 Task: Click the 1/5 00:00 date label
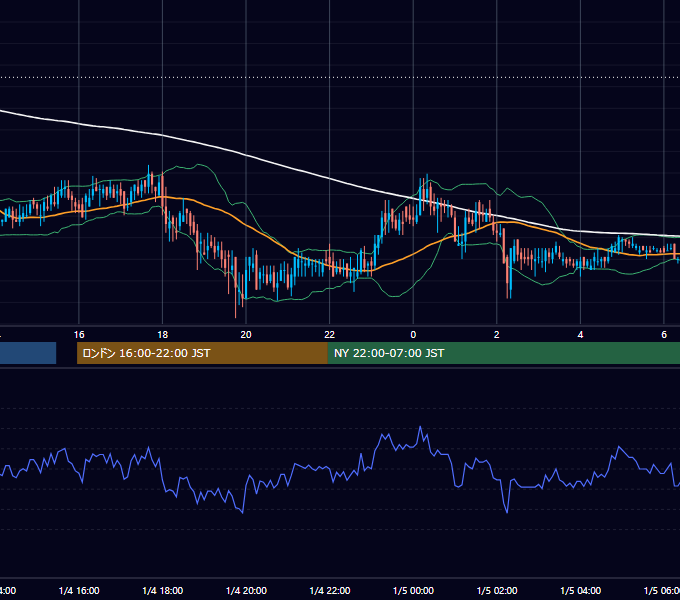coord(413,590)
